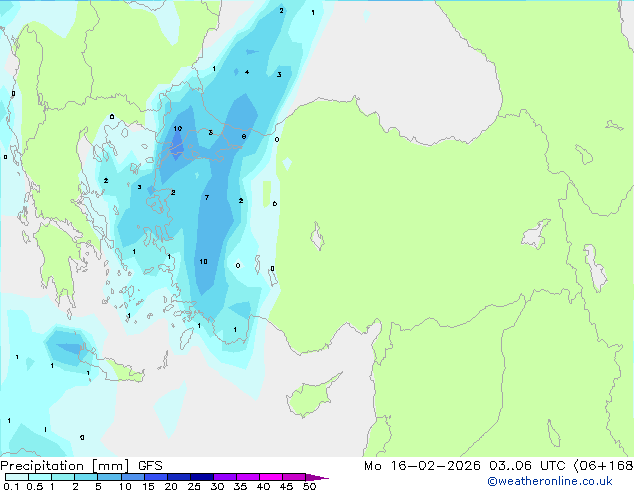Click the 7 precipitation value on map
The image size is (634, 490).
(x=207, y=198)
